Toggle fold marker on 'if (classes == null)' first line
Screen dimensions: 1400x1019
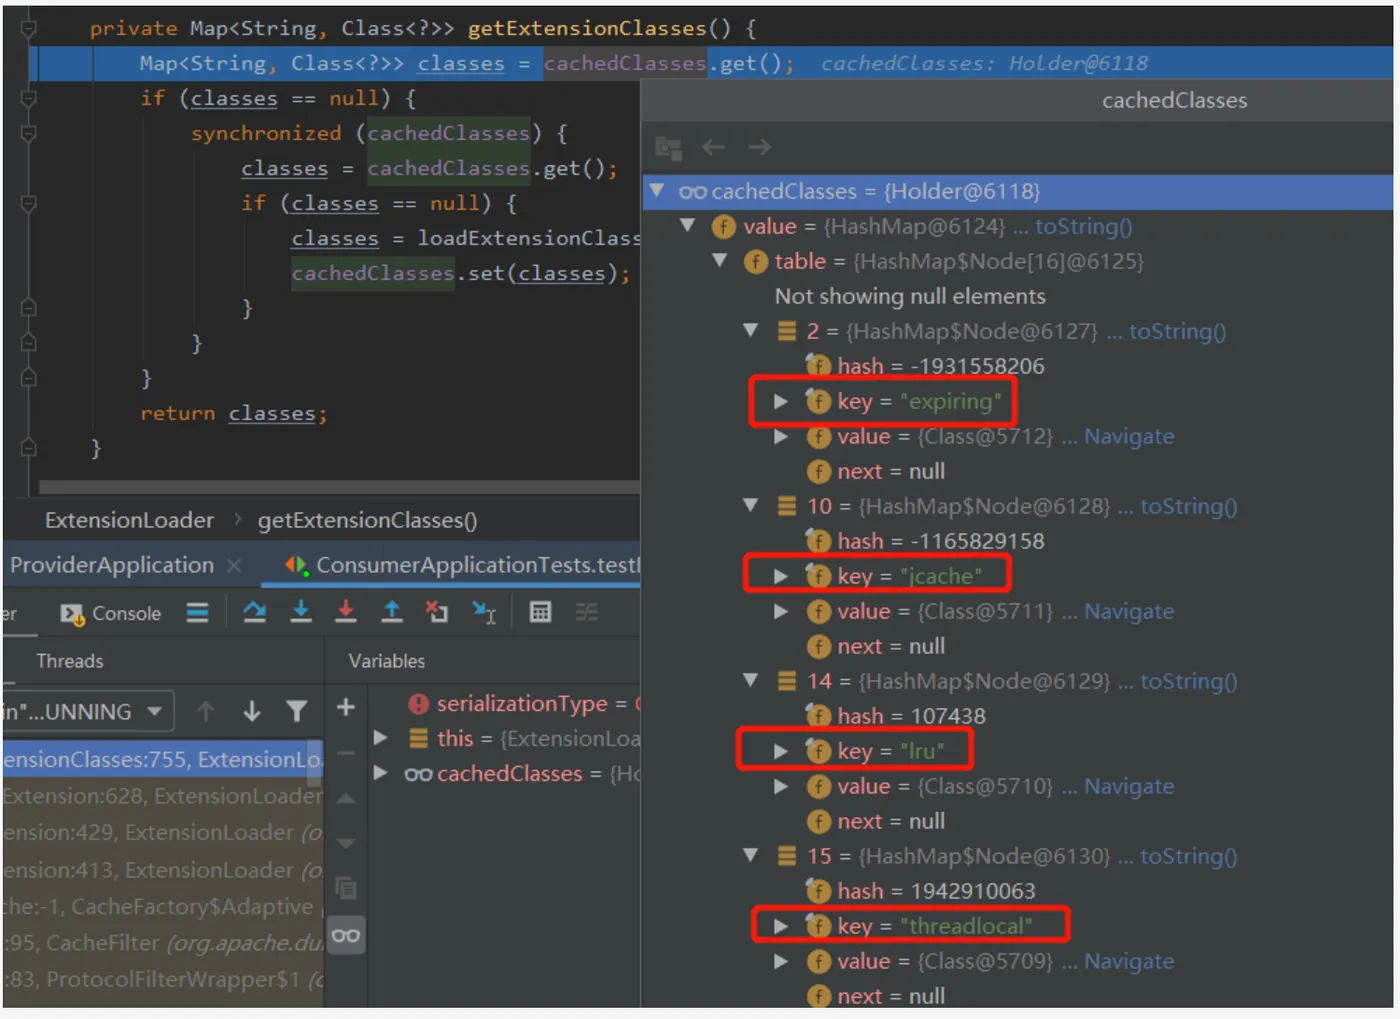pos(29,98)
